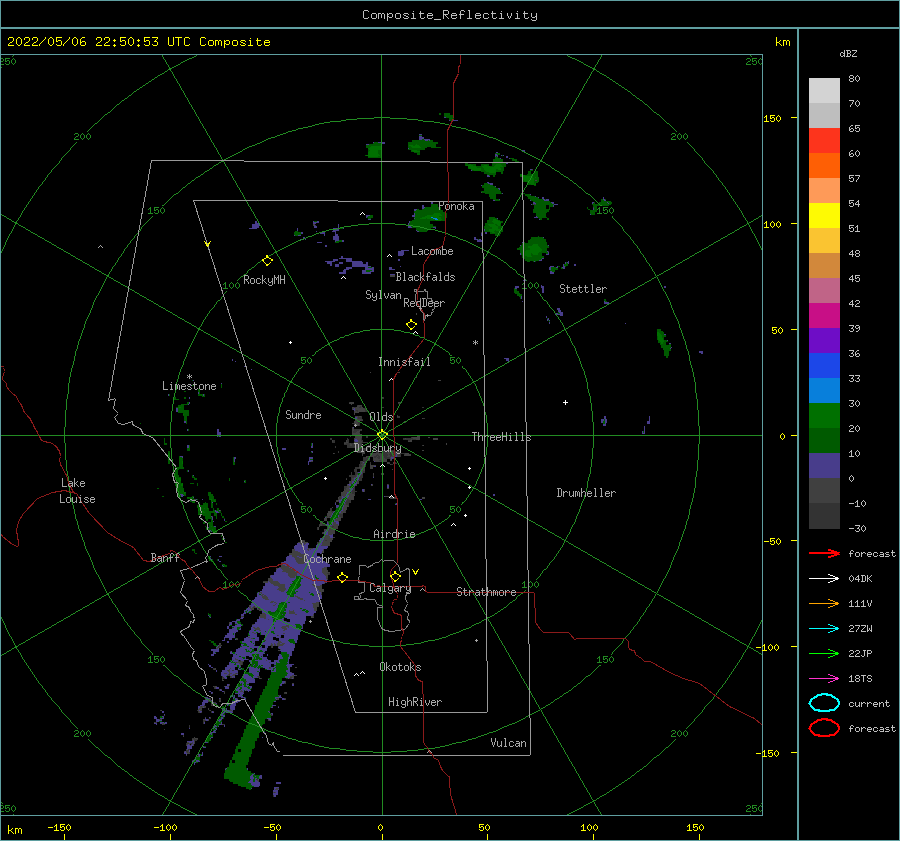Click the dBZ heading above the color scale

(848, 53)
